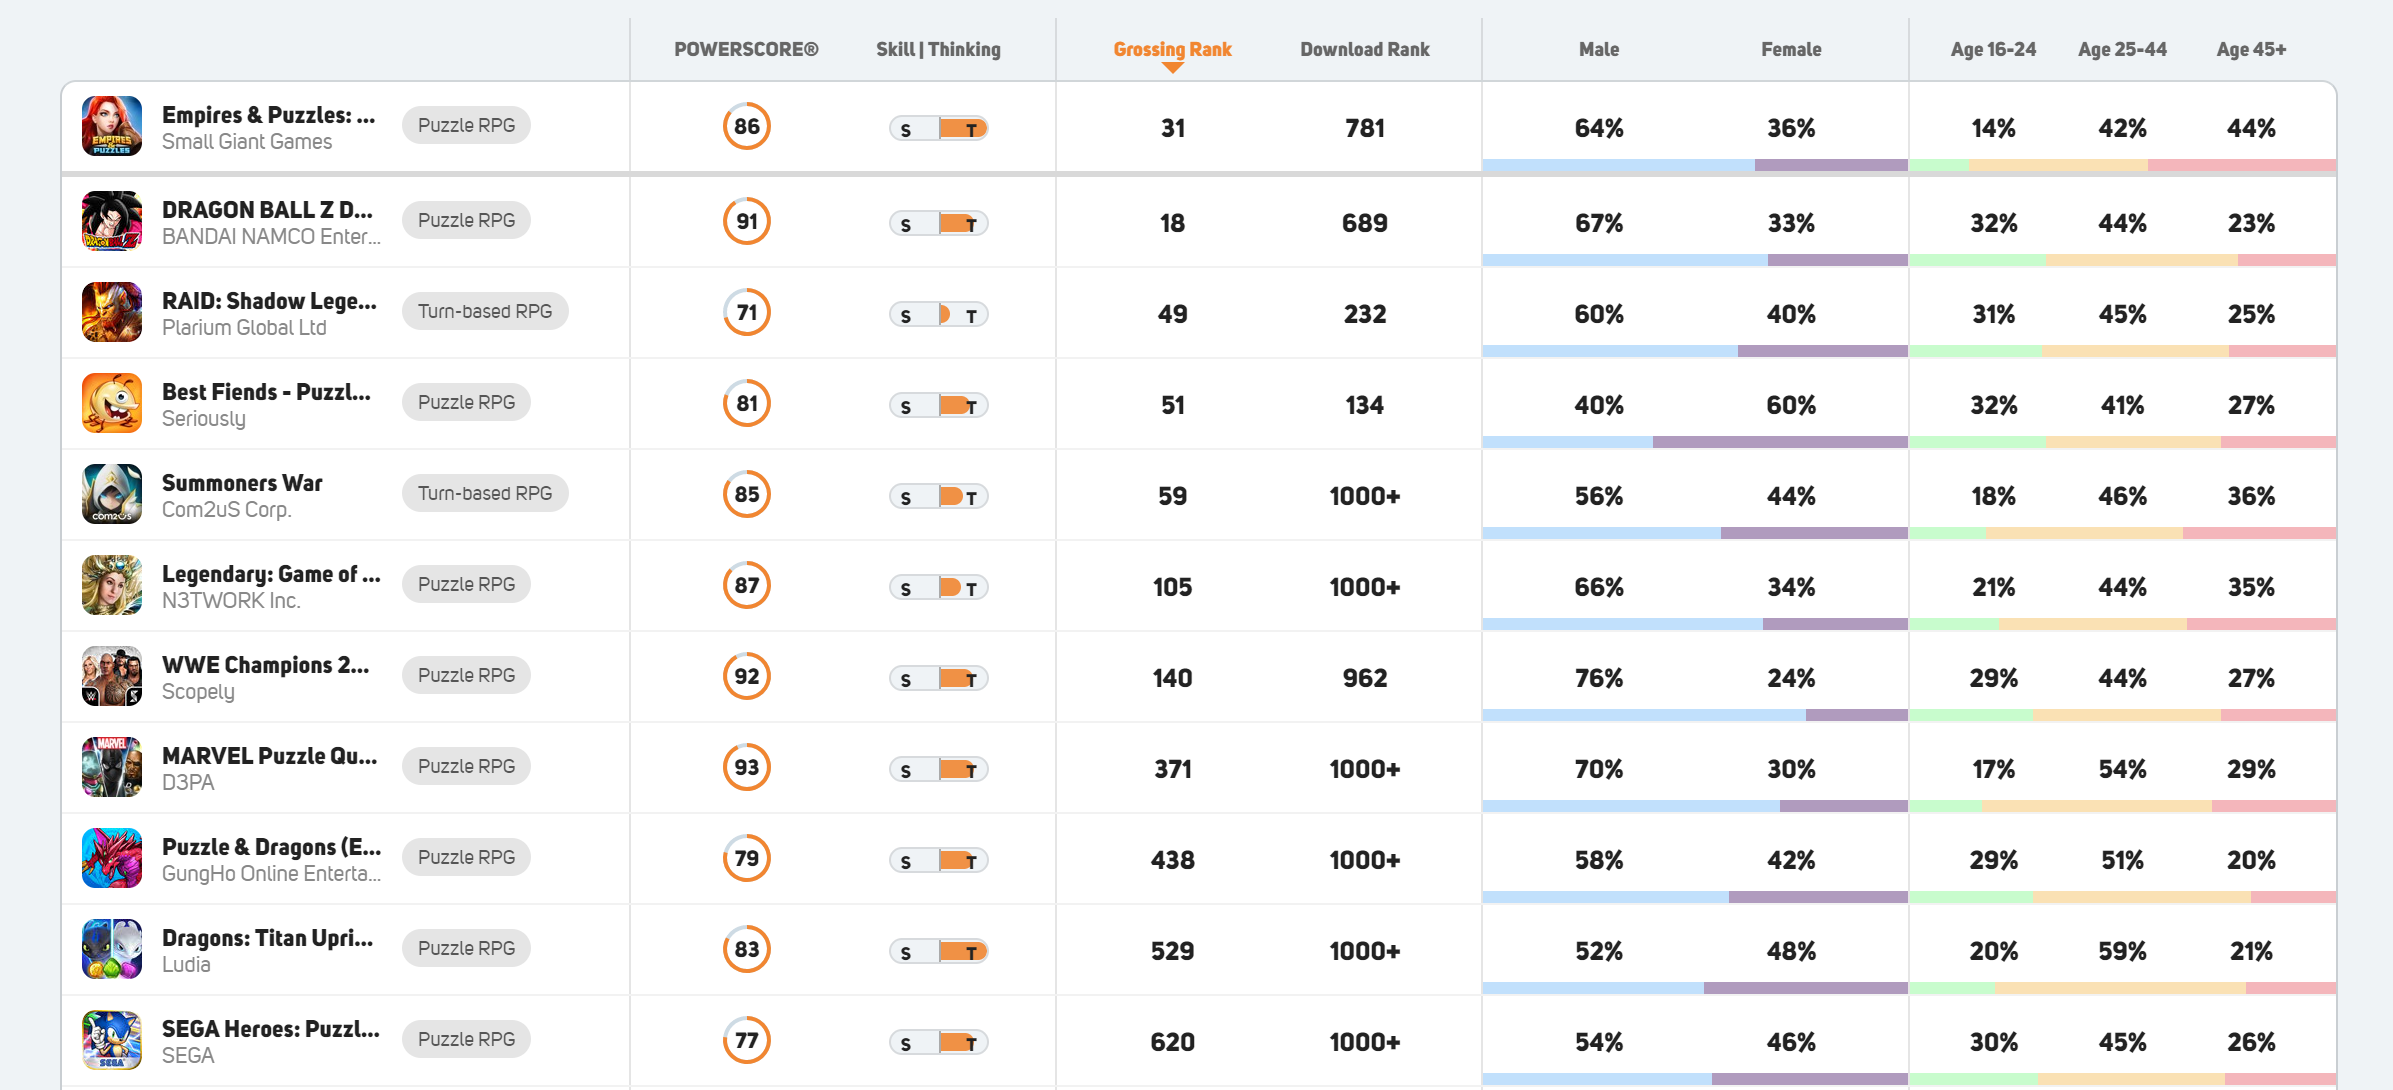Viewport: 2393px width, 1090px height.
Task: Open MARVEL Puzzle Quest title link
Action: point(270,756)
